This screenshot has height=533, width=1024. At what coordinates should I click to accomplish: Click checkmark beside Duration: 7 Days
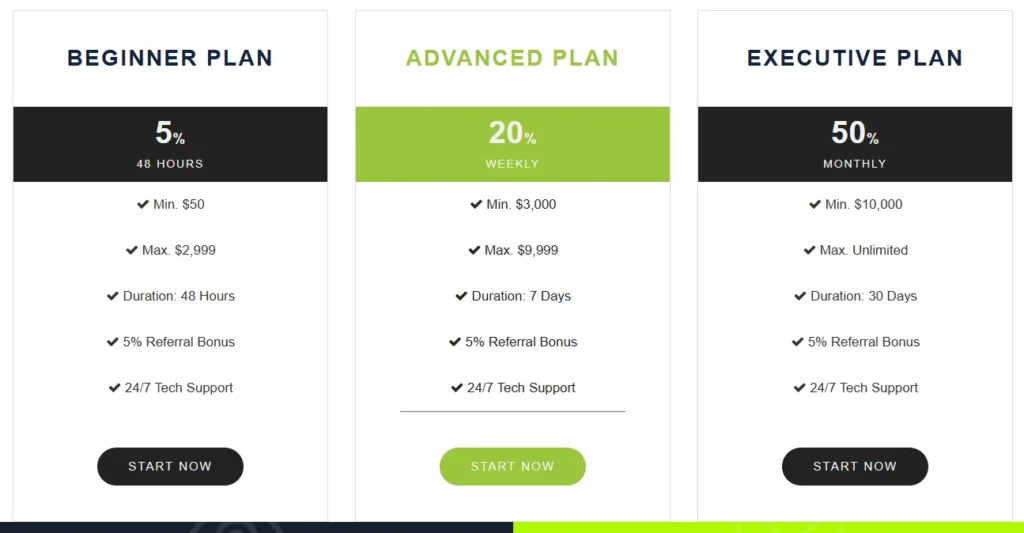[462, 296]
